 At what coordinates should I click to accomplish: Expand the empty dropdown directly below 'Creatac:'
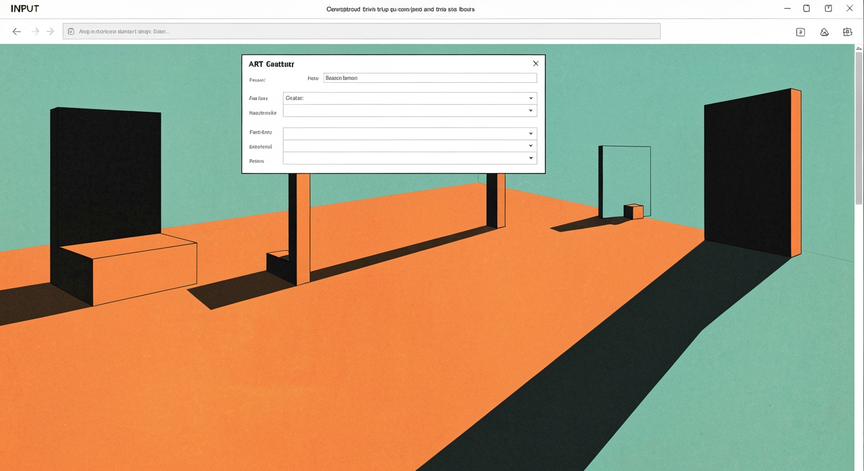[410, 111]
